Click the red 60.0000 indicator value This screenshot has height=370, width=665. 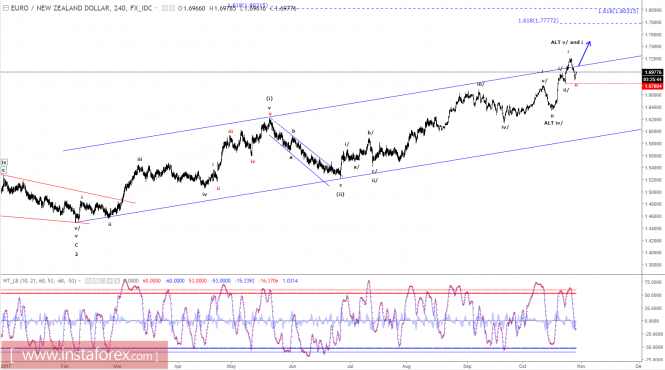coord(152,280)
